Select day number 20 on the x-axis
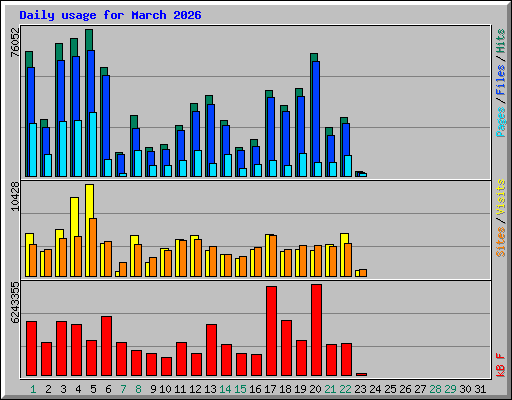Viewport: 512px width, 400px height. (x=315, y=389)
